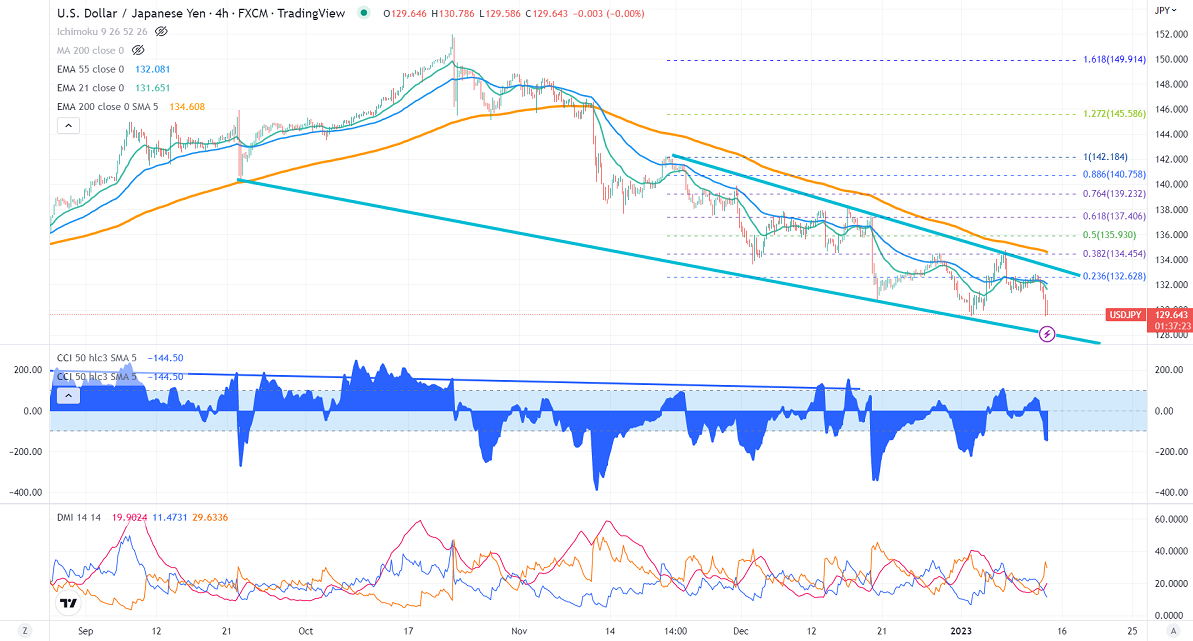Click the Fibonacci label 0.618(137.406)
The height and width of the screenshot is (641, 1193).
(x=1115, y=217)
